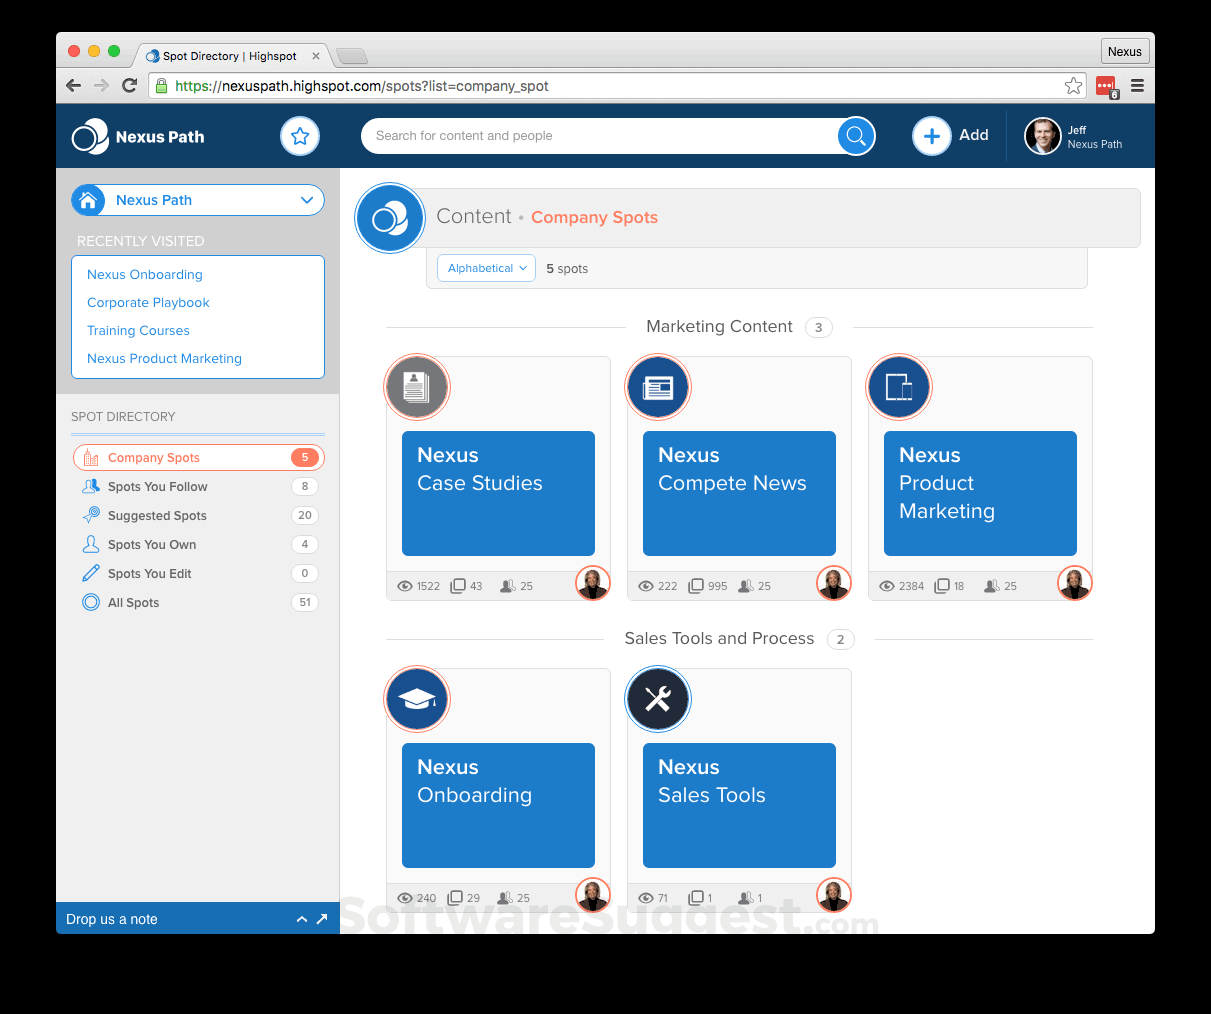Select Spots You Follow in directory
This screenshot has height=1014, width=1211.
tap(158, 487)
